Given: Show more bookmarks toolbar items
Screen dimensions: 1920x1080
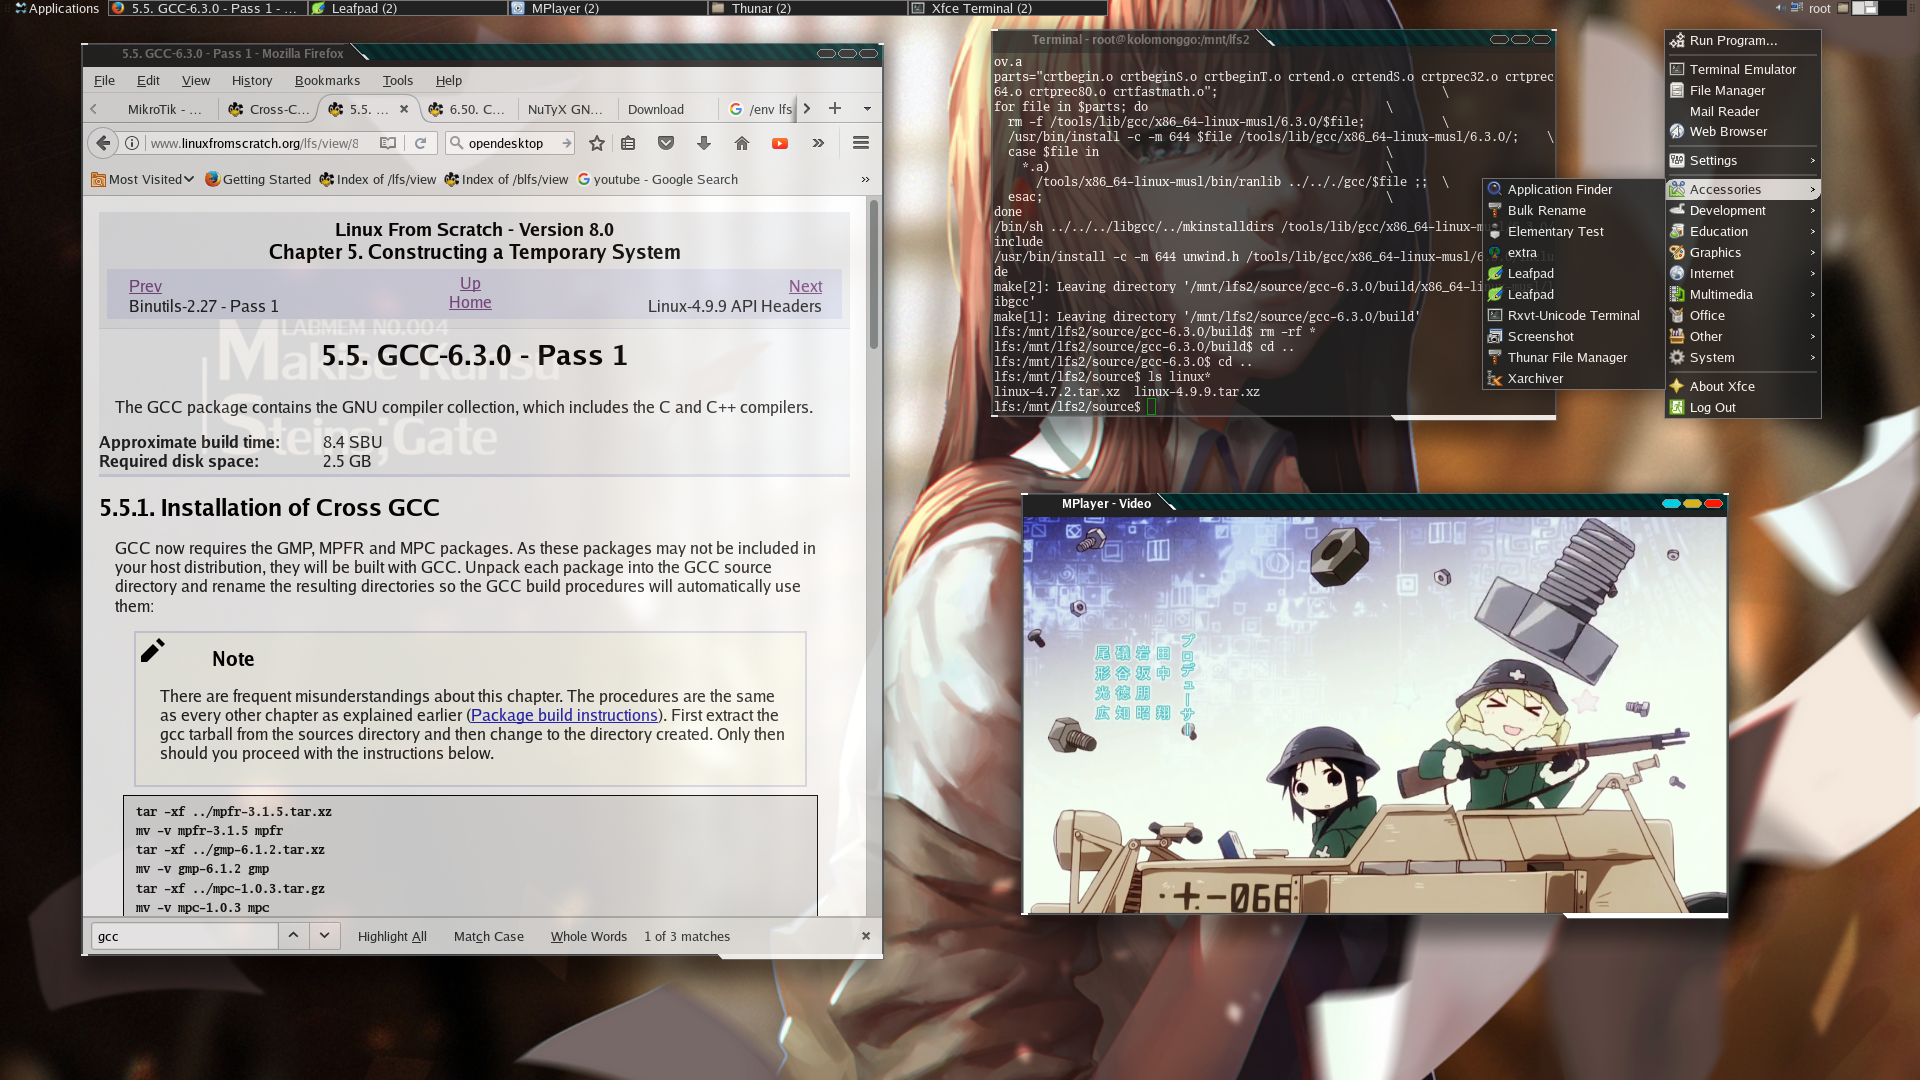Looking at the screenshot, I should coord(865,179).
